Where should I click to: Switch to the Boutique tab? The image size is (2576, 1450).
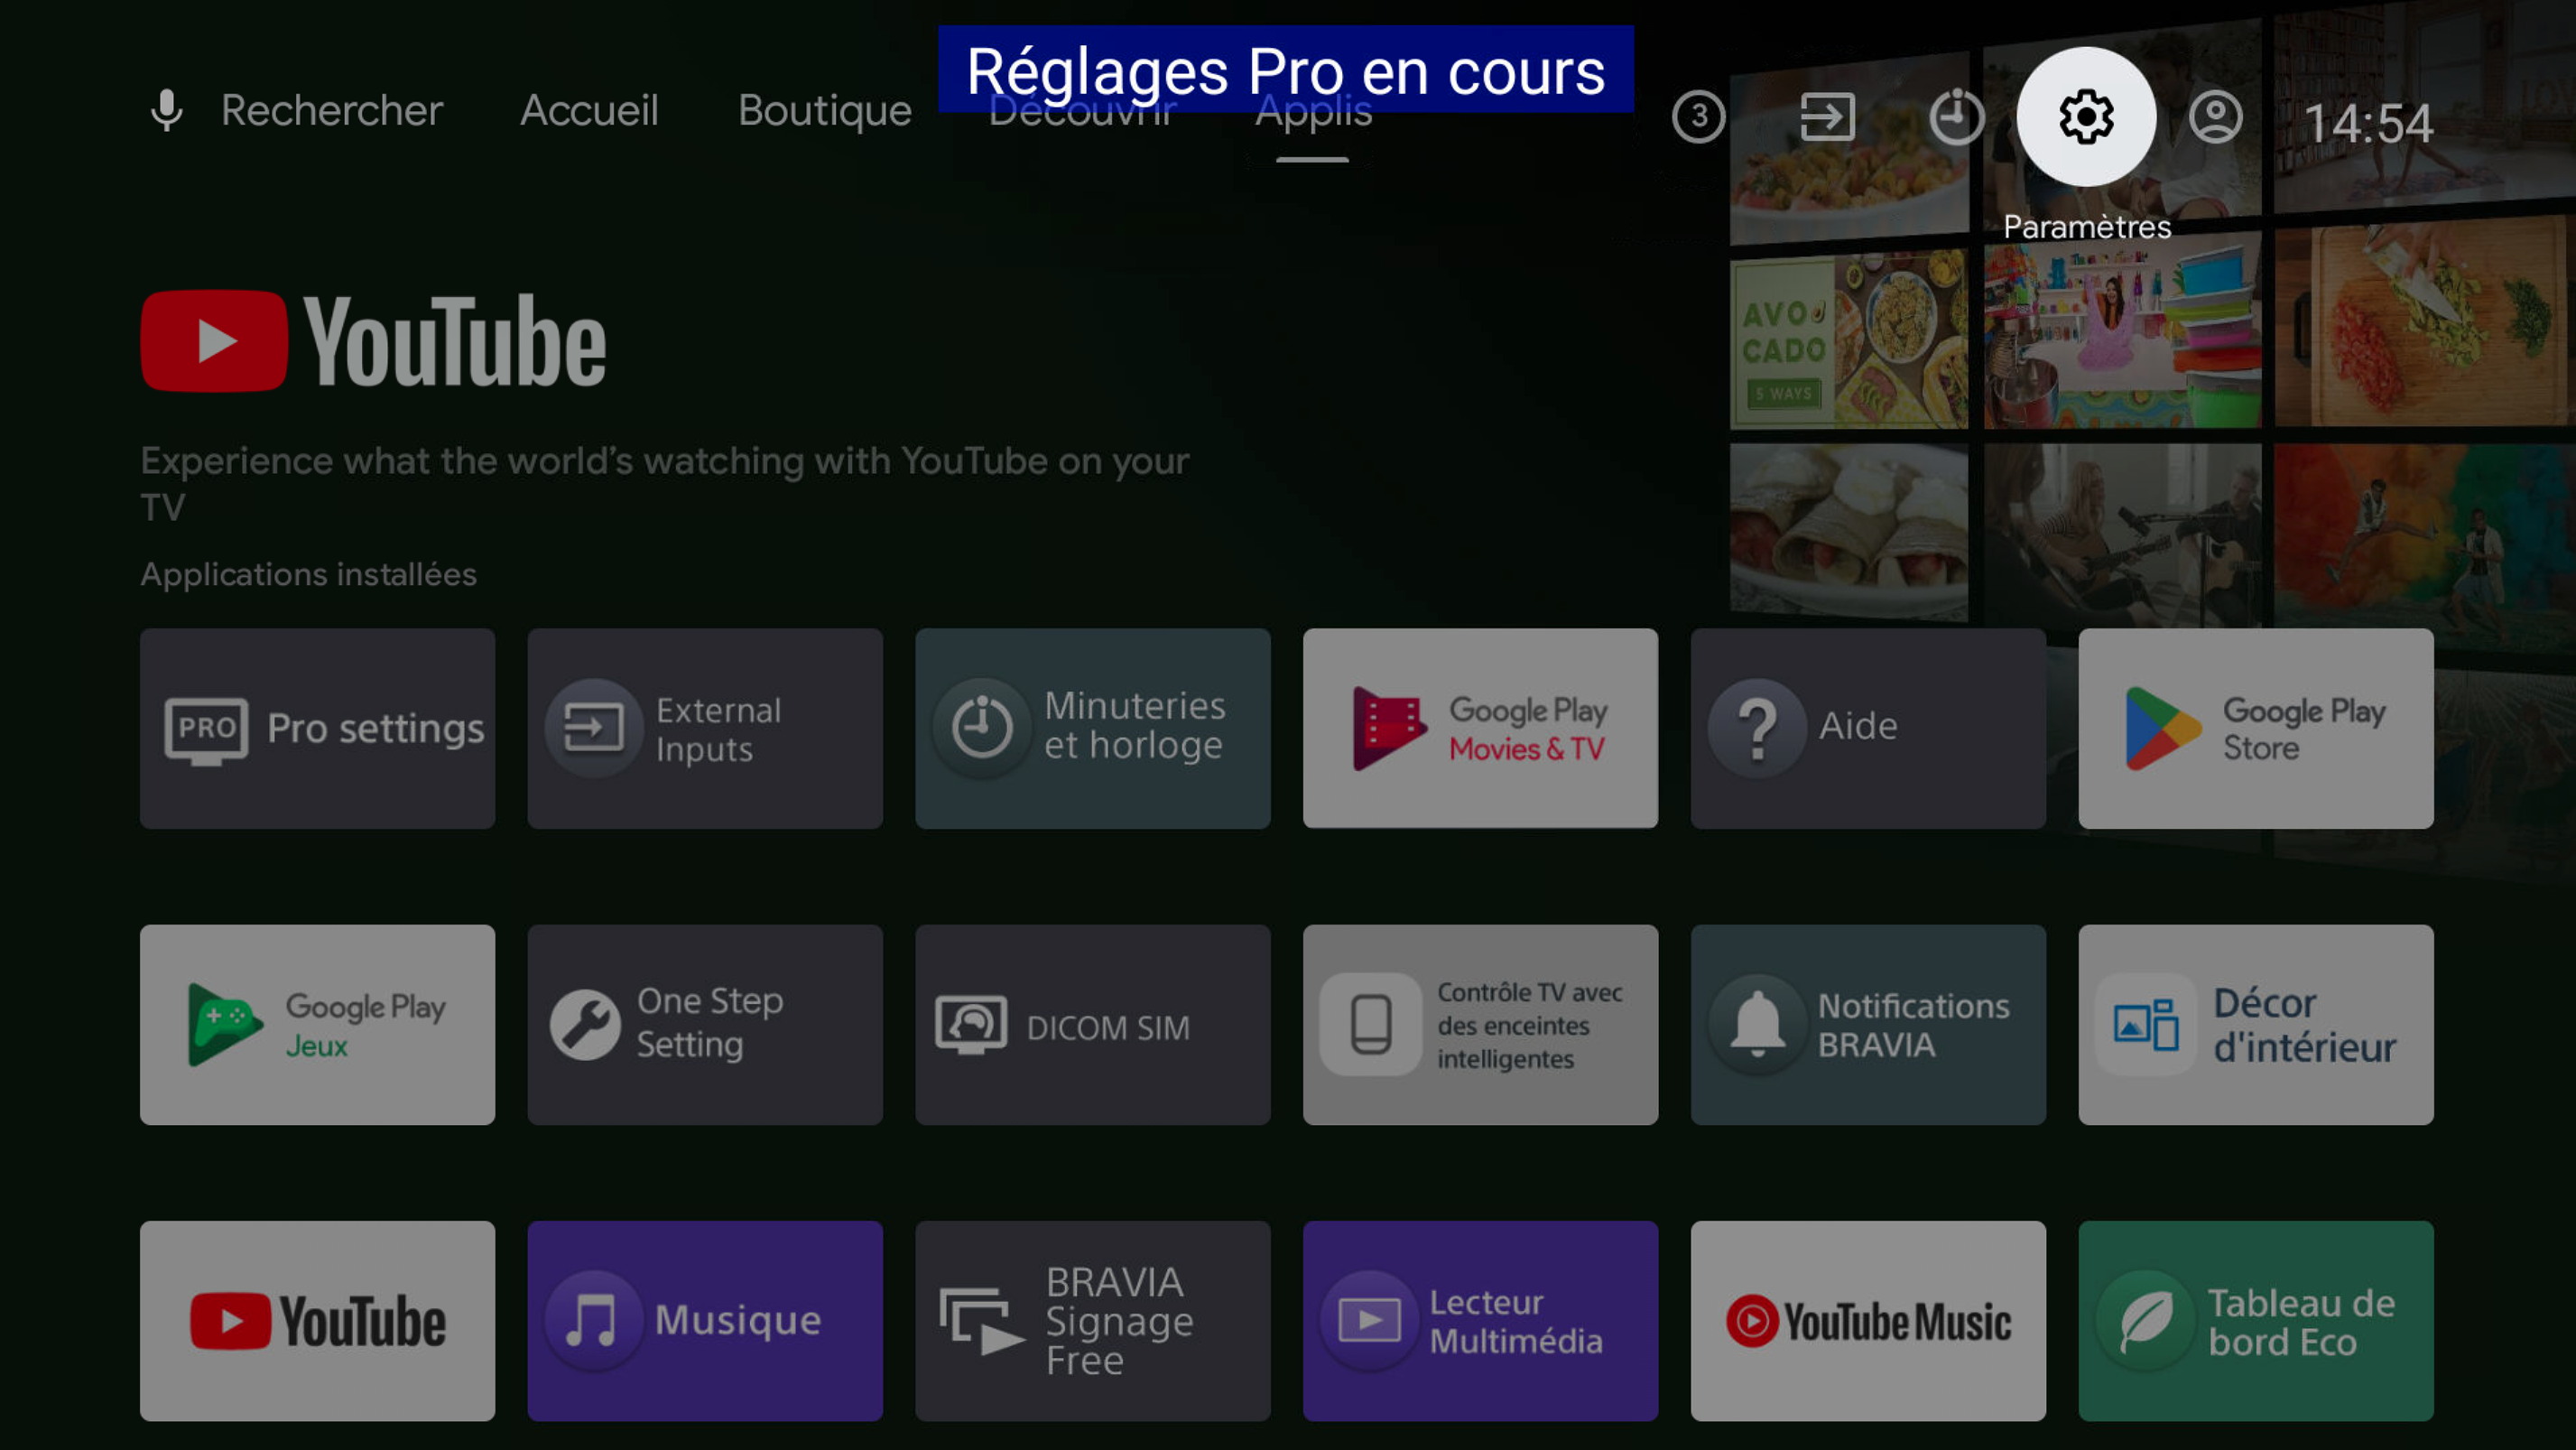(824, 110)
